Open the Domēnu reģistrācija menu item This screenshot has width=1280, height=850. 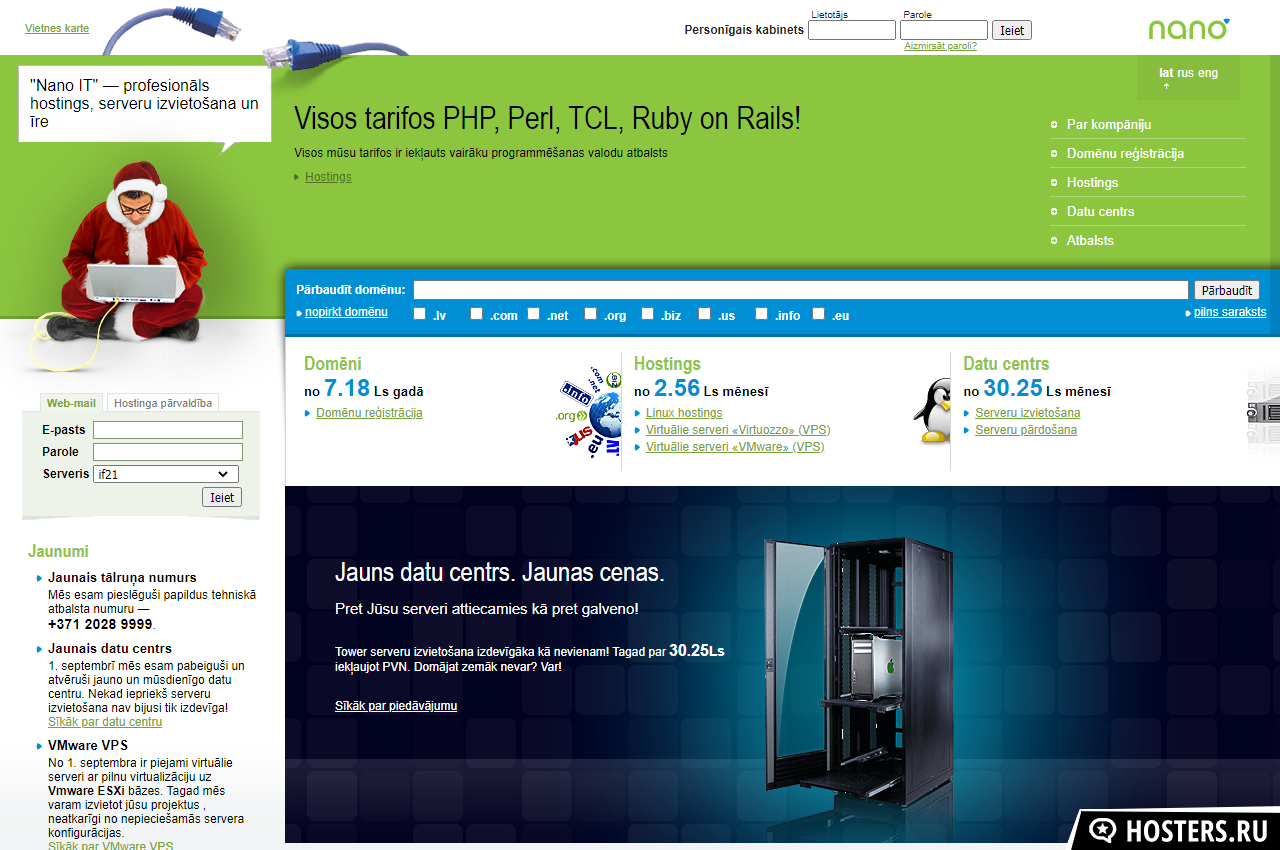pyautogui.click(x=1125, y=153)
